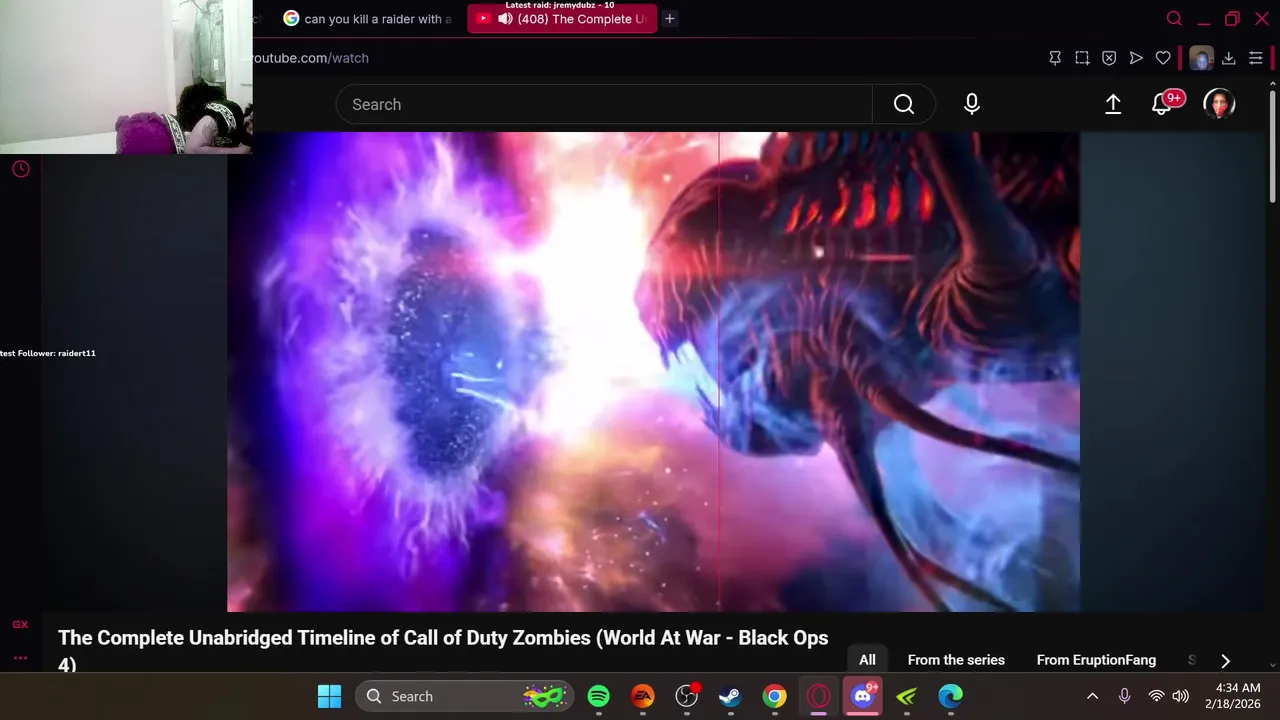Viewport: 1280px width, 720px height.
Task: Select the 'The Complete U...' YouTube tab
Action: point(562,18)
